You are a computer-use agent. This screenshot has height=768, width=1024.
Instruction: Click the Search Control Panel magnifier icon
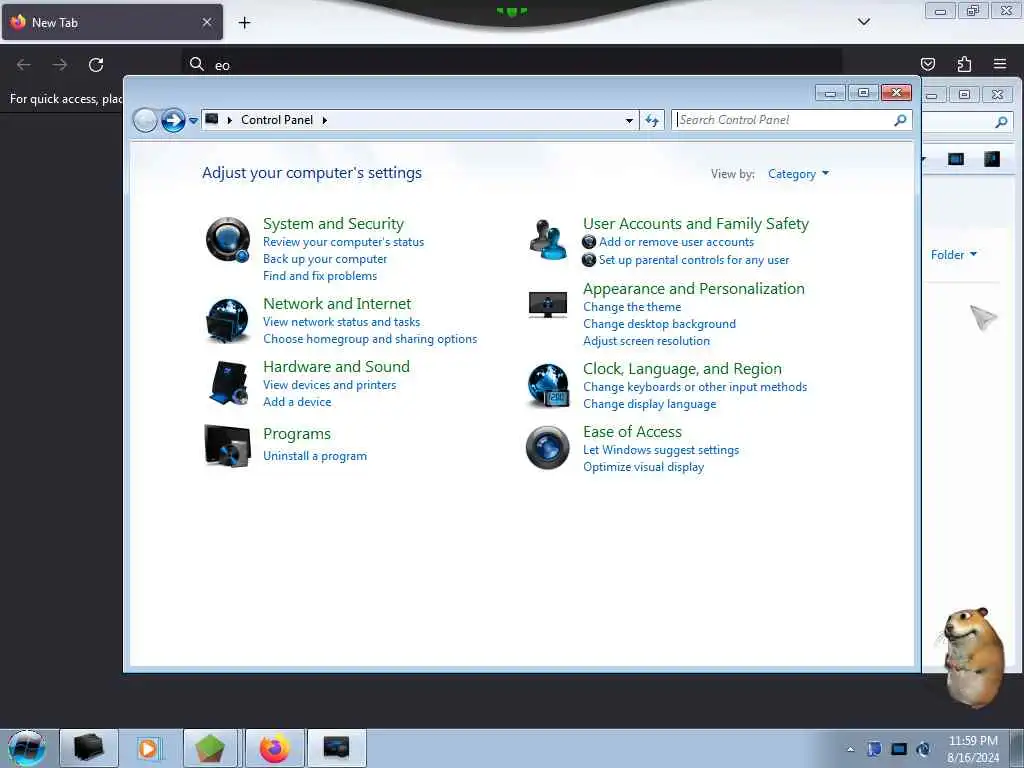pyautogui.click(x=900, y=120)
